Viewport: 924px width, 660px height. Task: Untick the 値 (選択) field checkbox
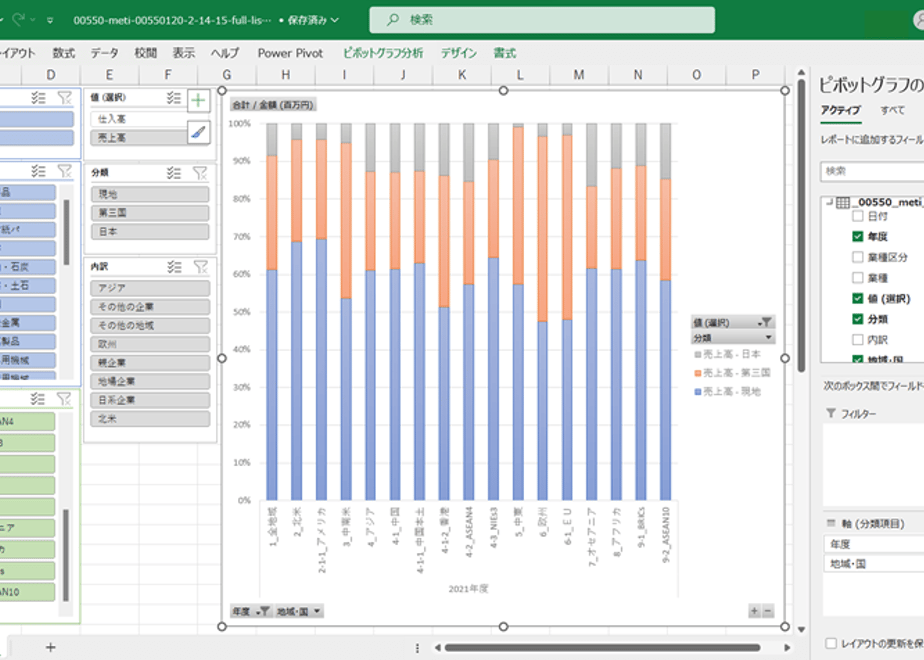click(858, 298)
